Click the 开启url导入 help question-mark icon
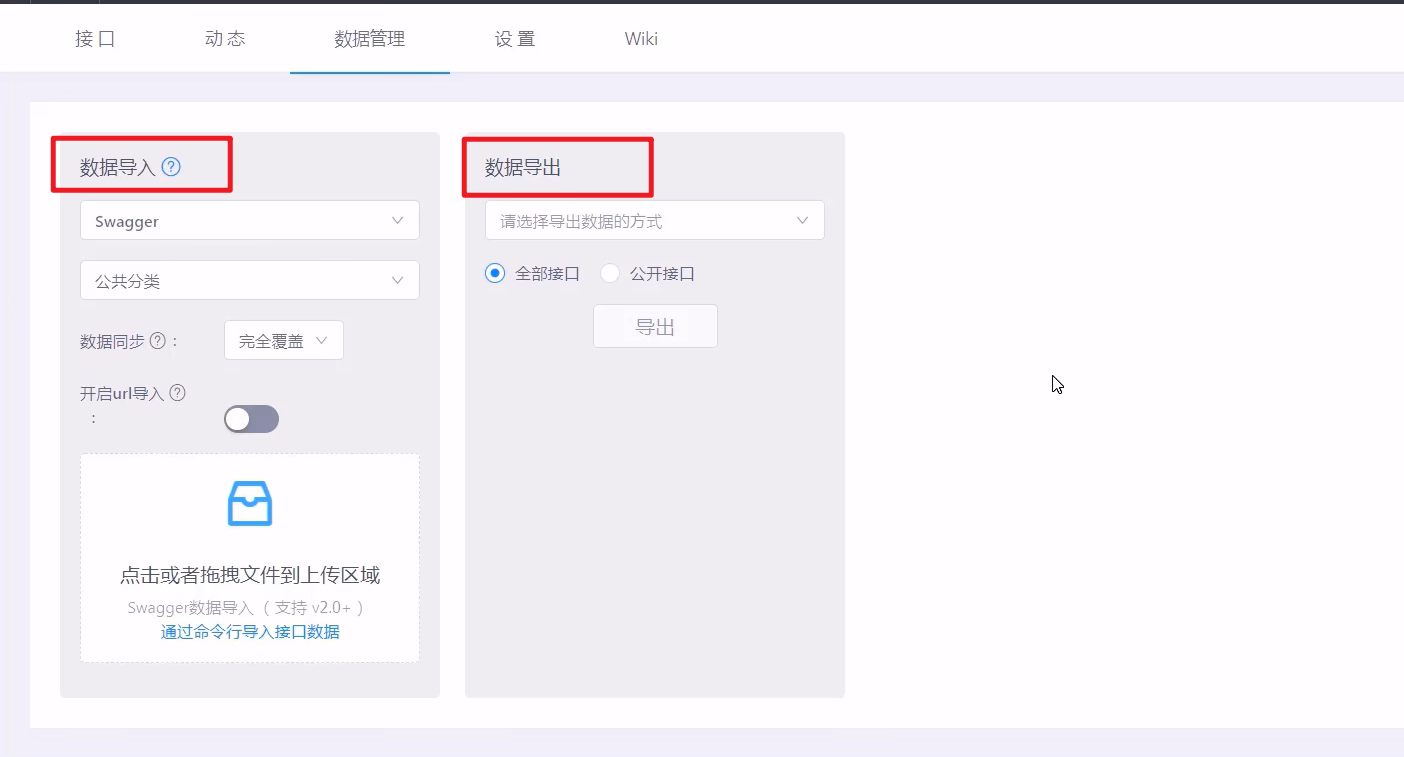1404x757 pixels. 177,393
